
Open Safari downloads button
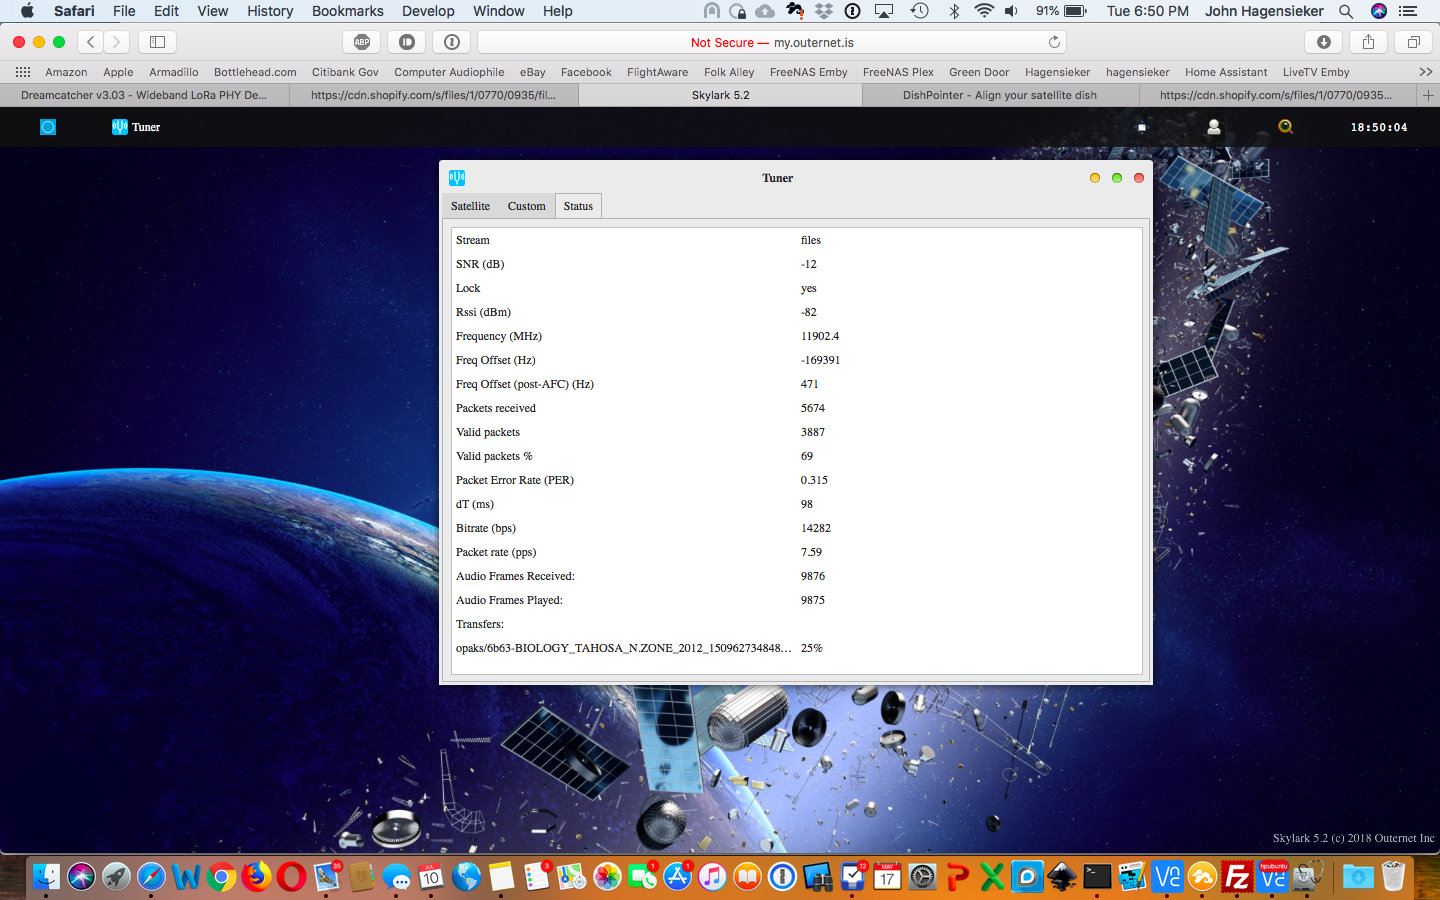pos(1324,42)
